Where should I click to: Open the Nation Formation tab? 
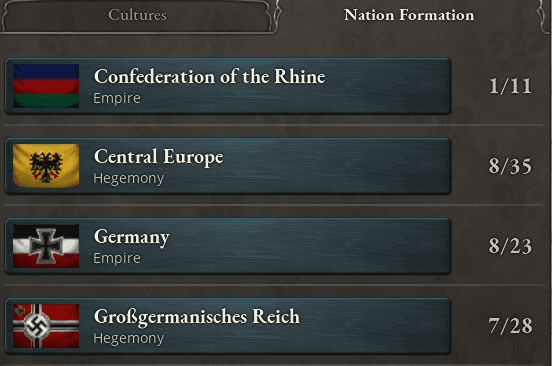pyautogui.click(x=409, y=15)
